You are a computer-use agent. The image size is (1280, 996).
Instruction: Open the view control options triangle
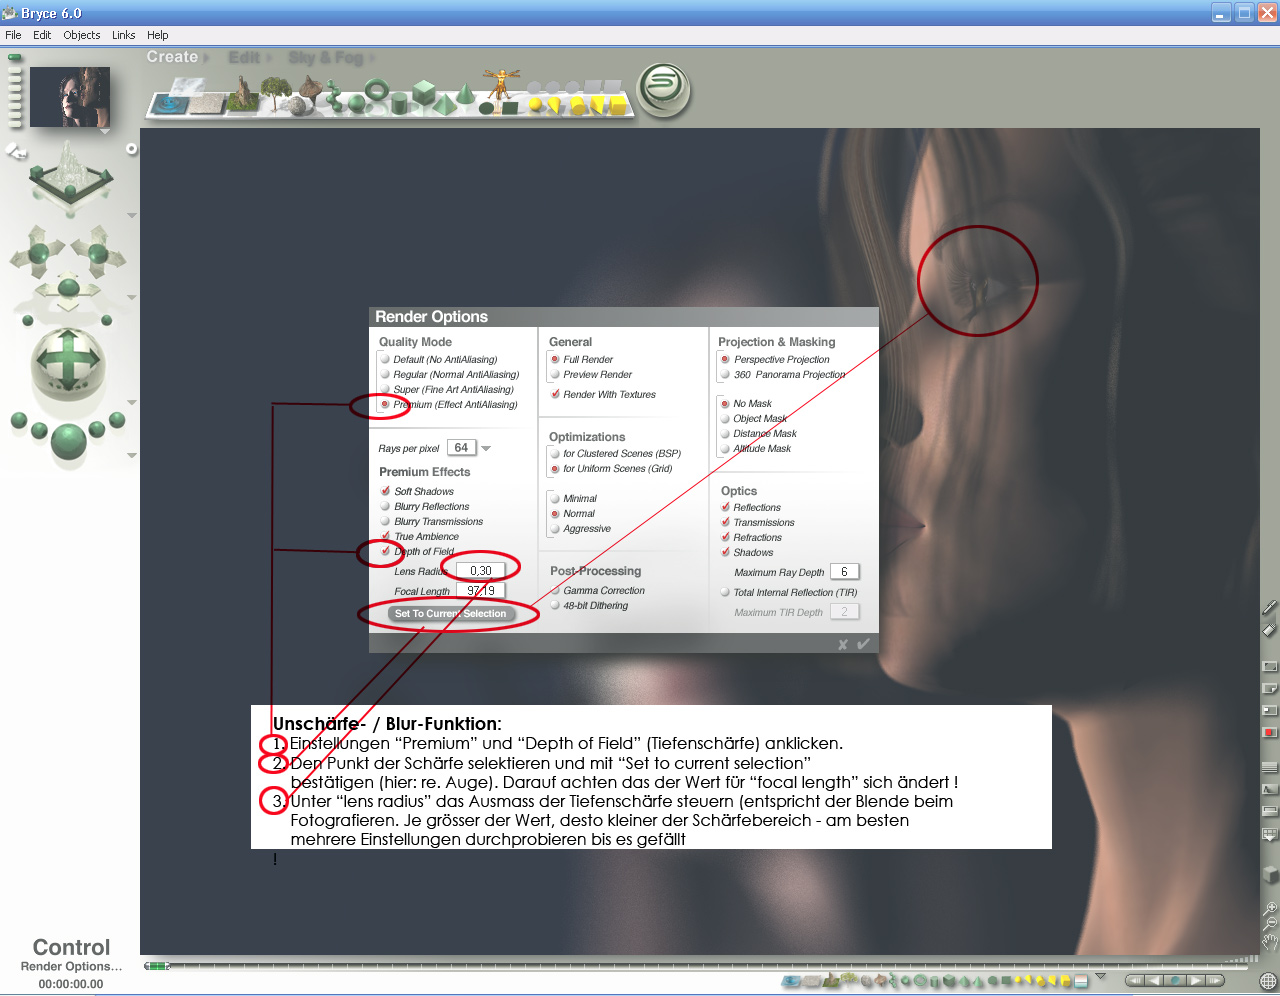[x=132, y=215]
